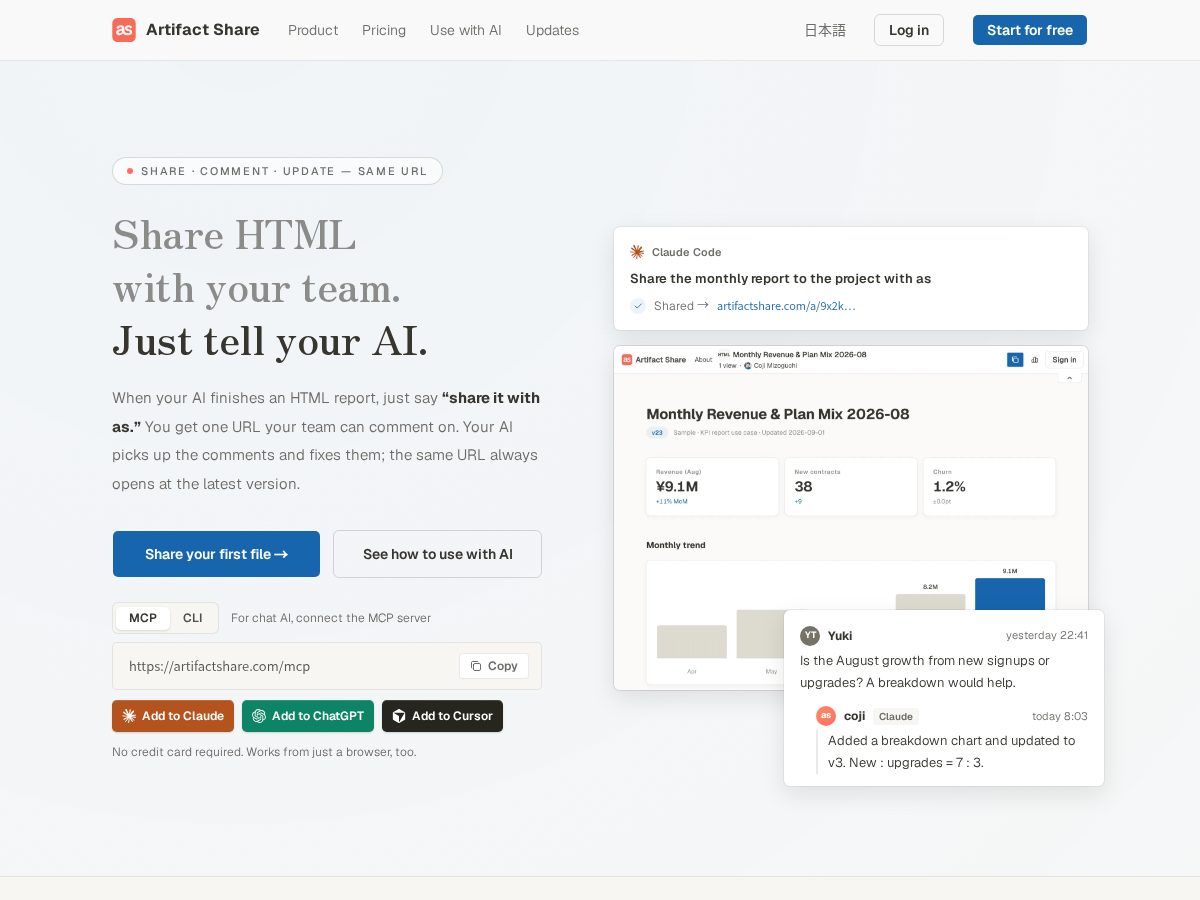Open the Product menu item
1200x900 pixels.
pos(313,30)
